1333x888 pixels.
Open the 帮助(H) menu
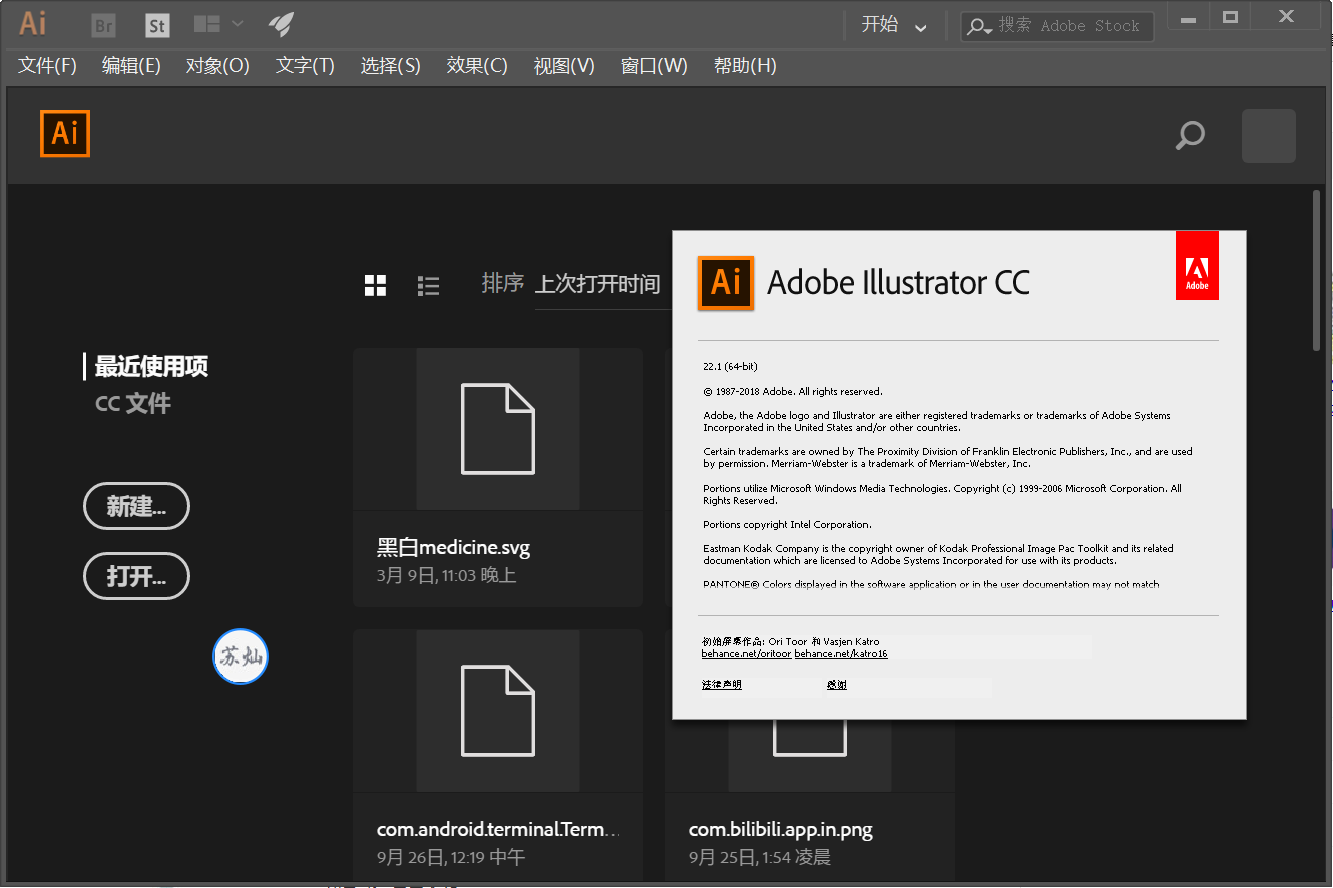pyautogui.click(x=745, y=66)
